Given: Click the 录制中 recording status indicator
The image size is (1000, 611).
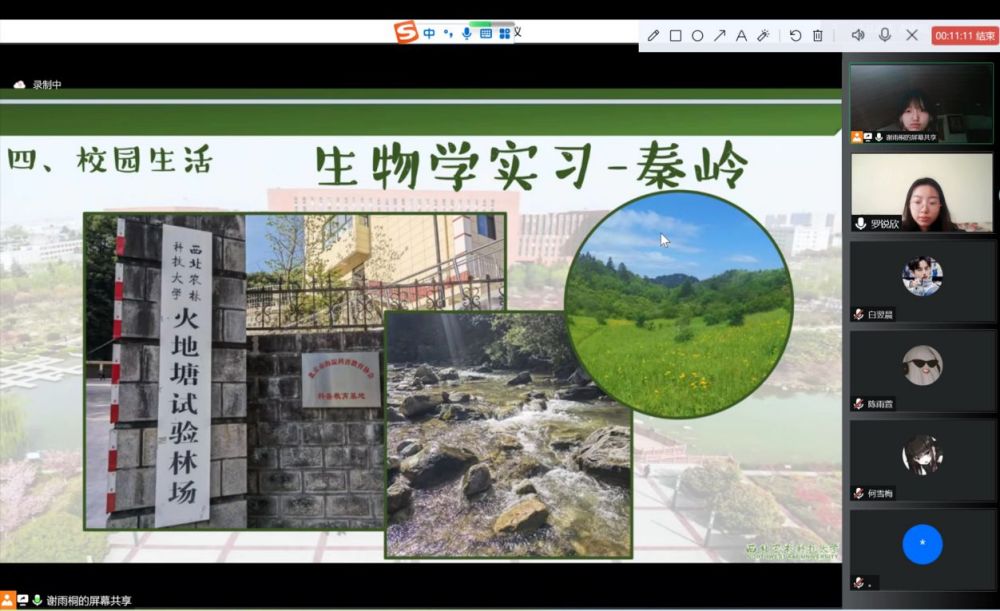Looking at the screenshot, I should click(38, 85).
